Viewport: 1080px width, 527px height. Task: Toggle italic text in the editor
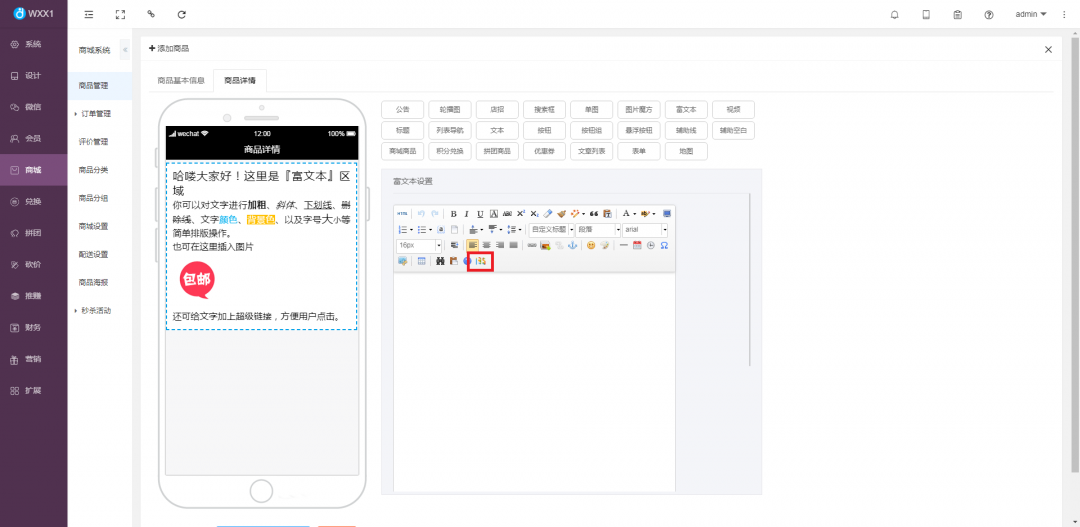tap(466, 214)
